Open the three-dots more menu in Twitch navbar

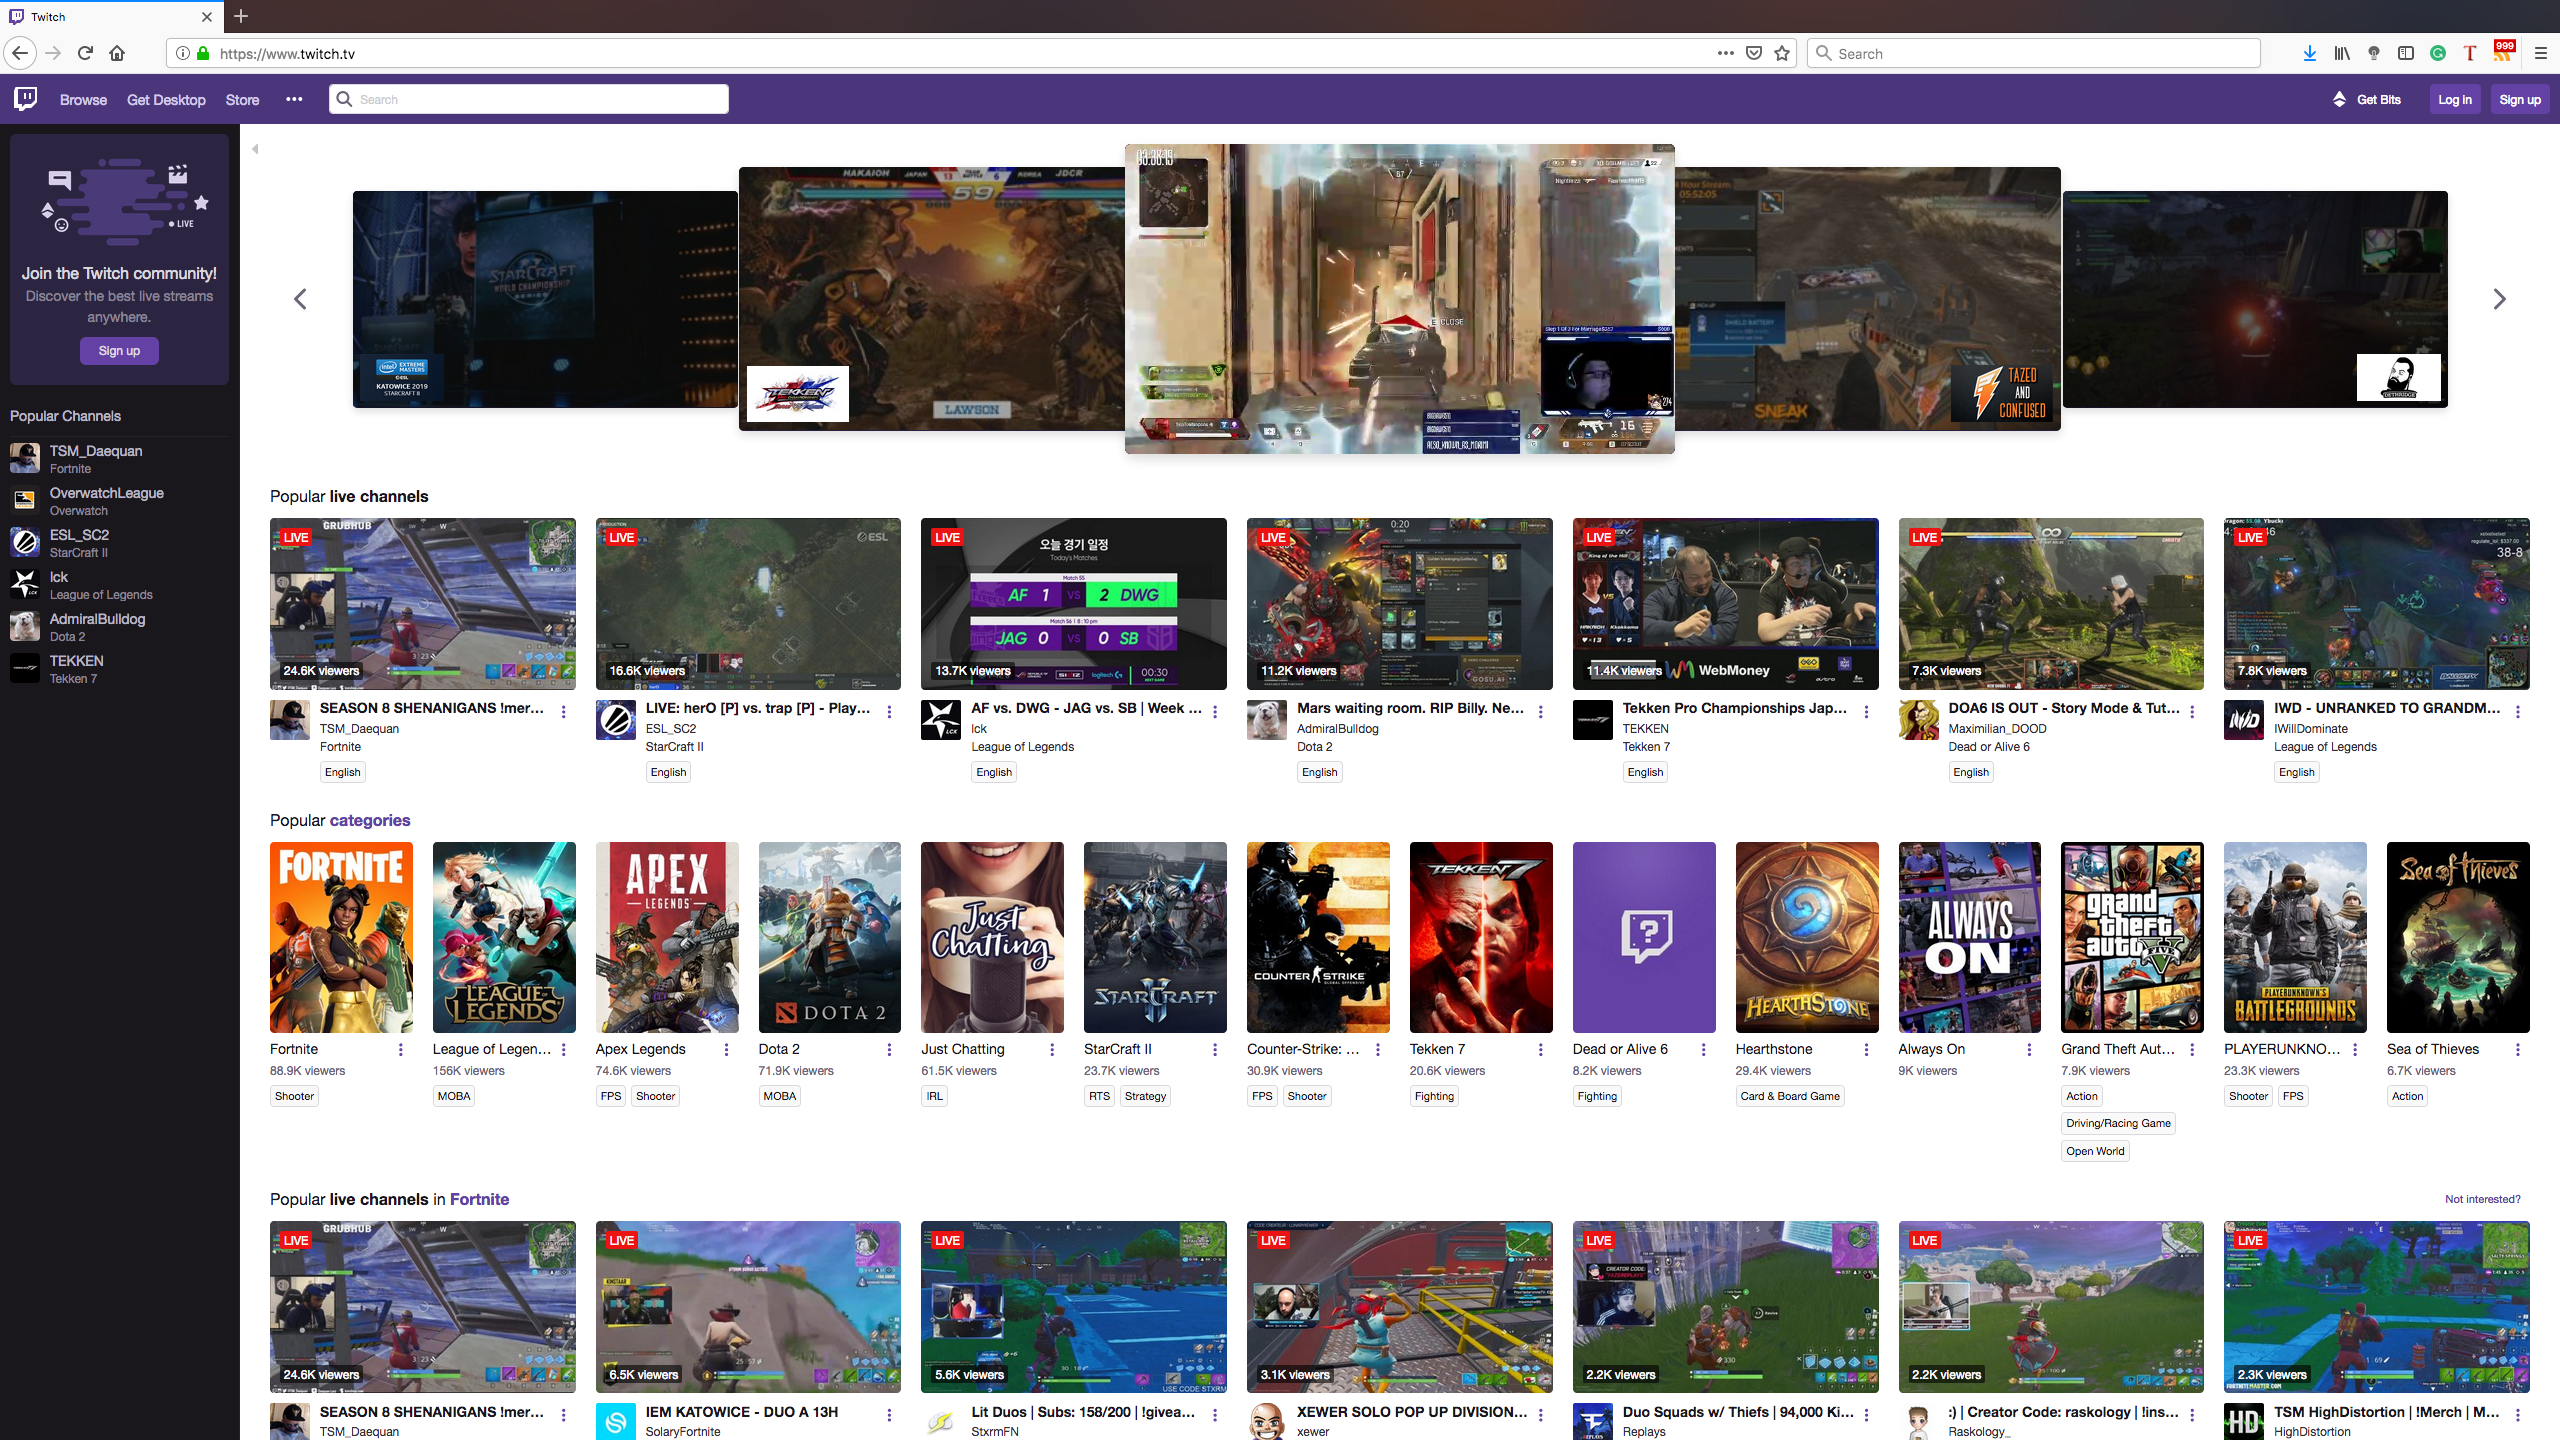pos(294,99)
